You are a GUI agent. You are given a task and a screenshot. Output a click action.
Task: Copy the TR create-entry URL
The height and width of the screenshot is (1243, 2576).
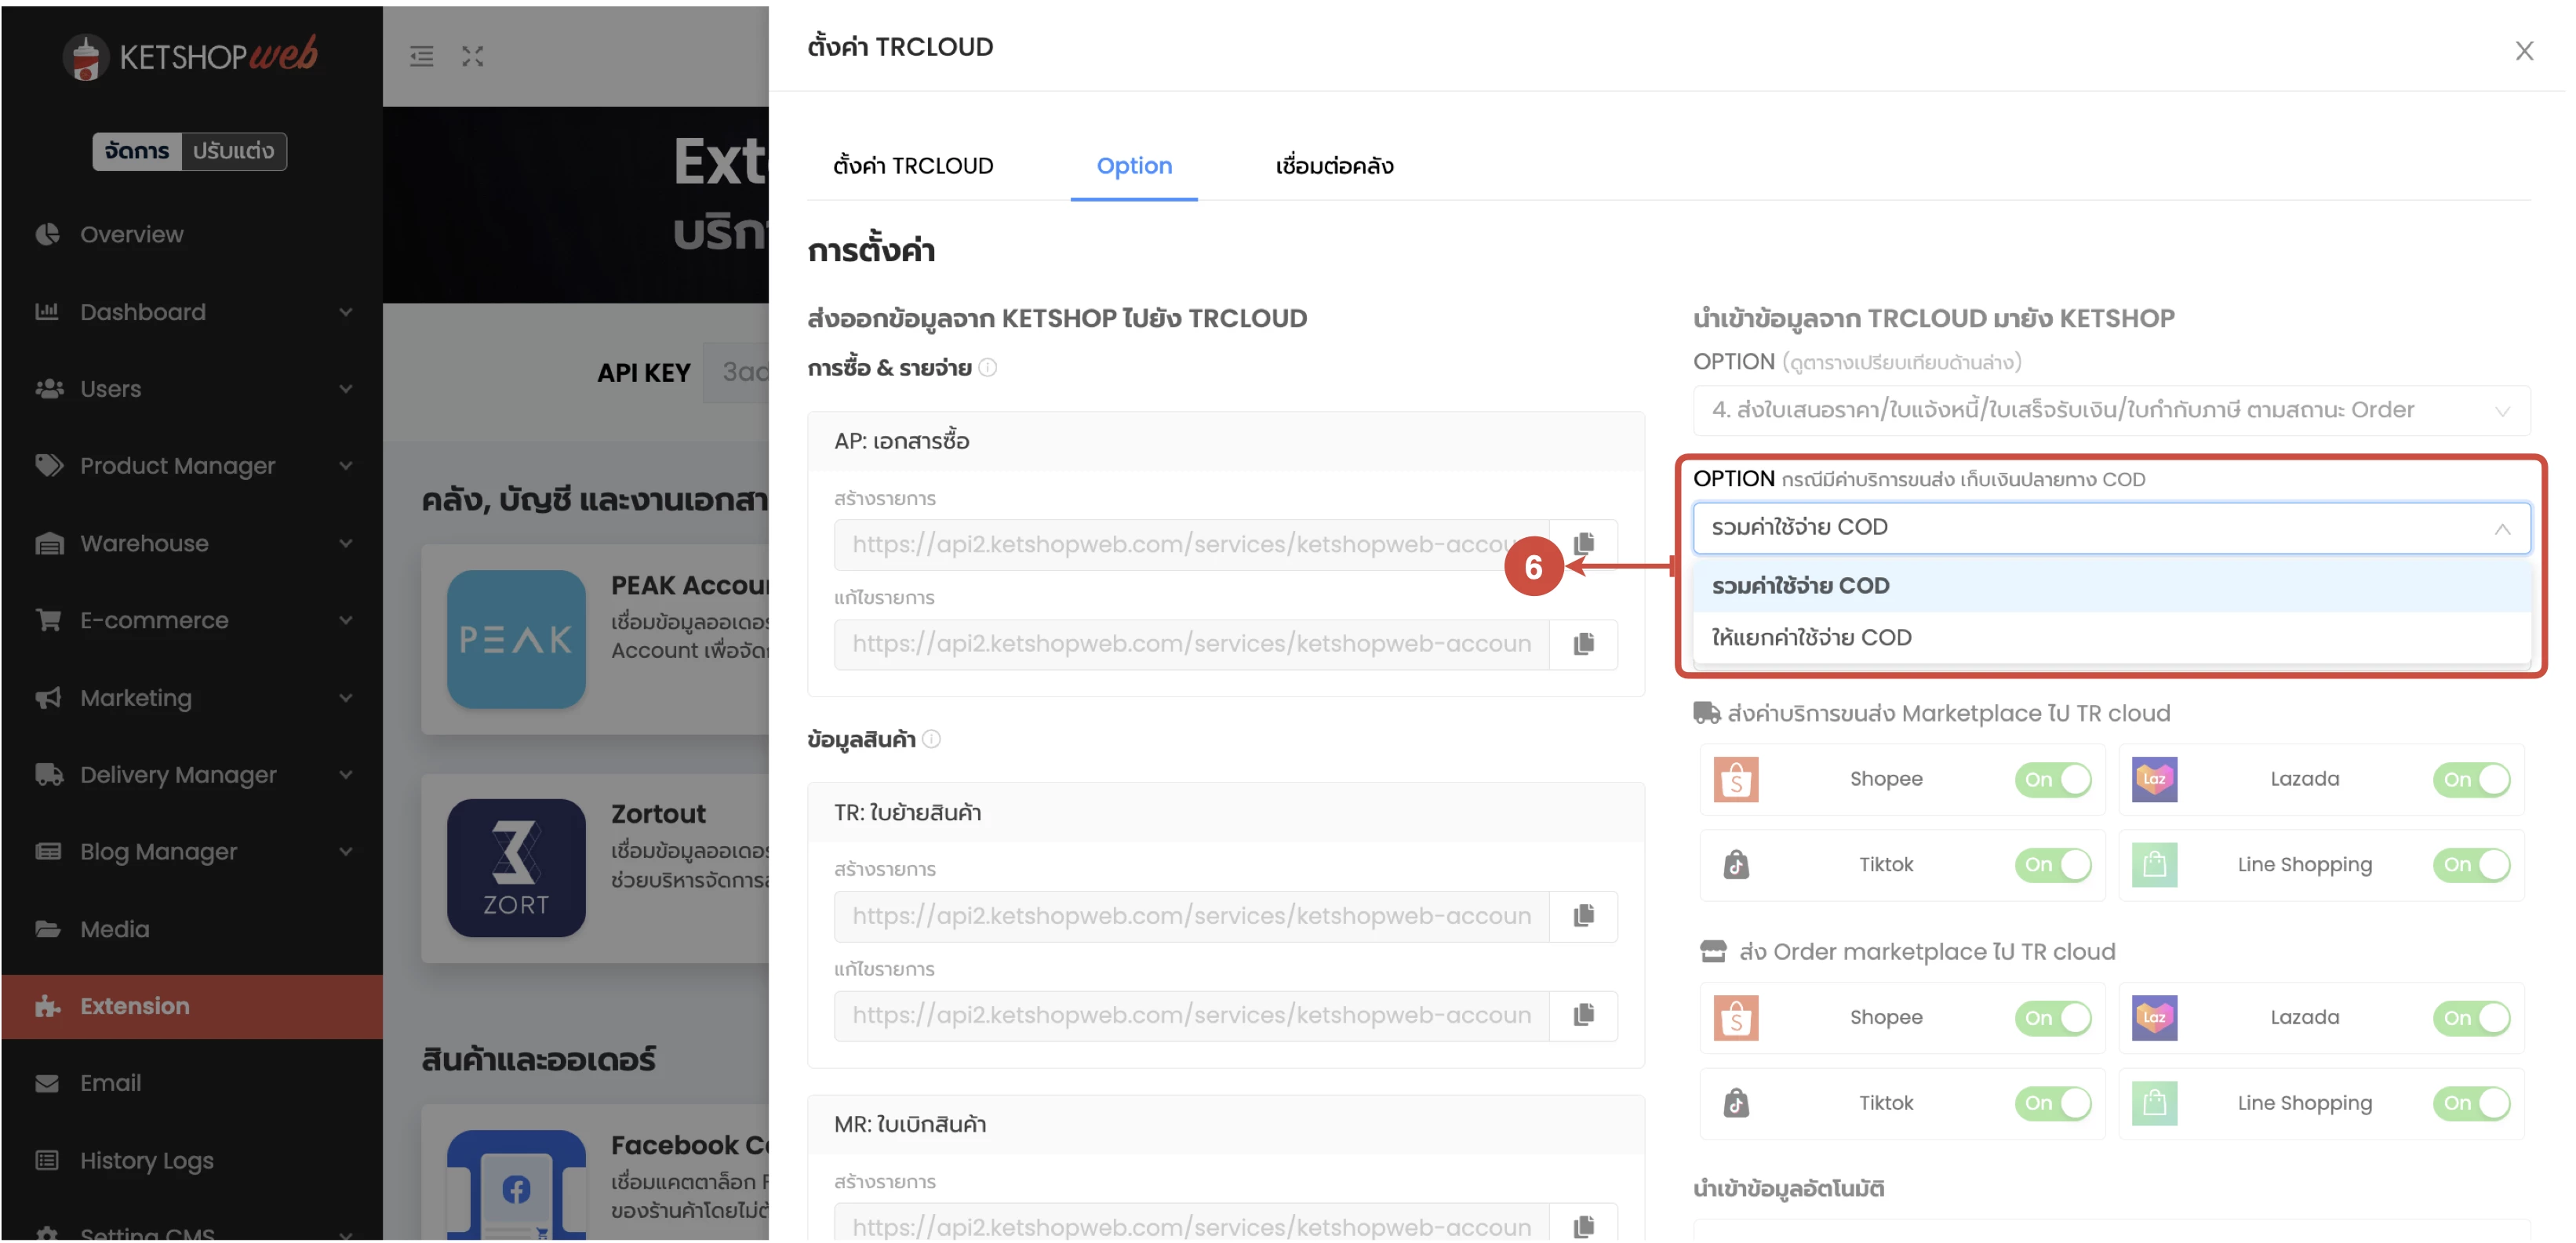(x=1583, y=916)
